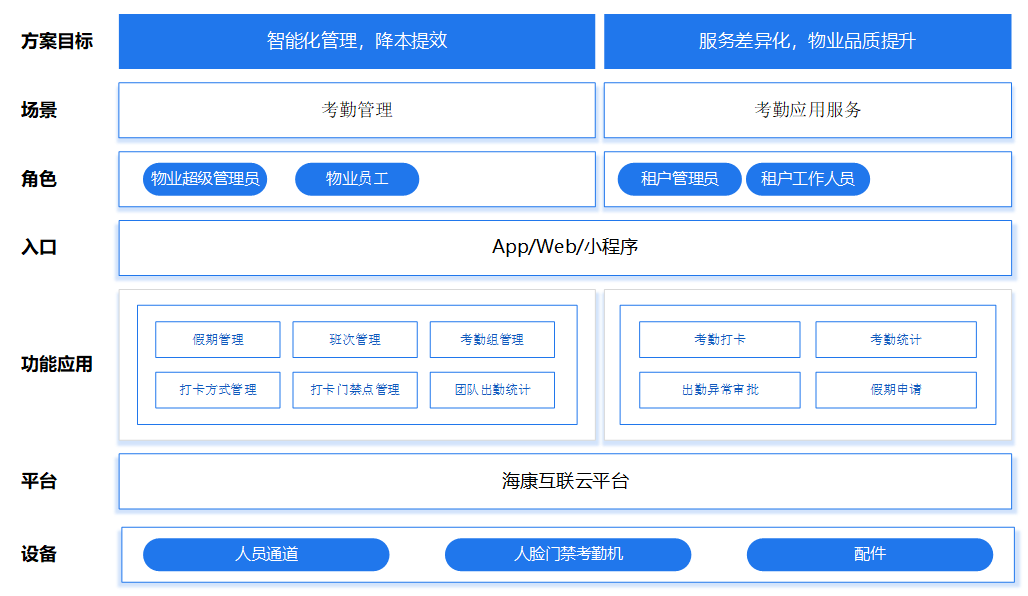Open the 打卡方式管理 function box

218,390
